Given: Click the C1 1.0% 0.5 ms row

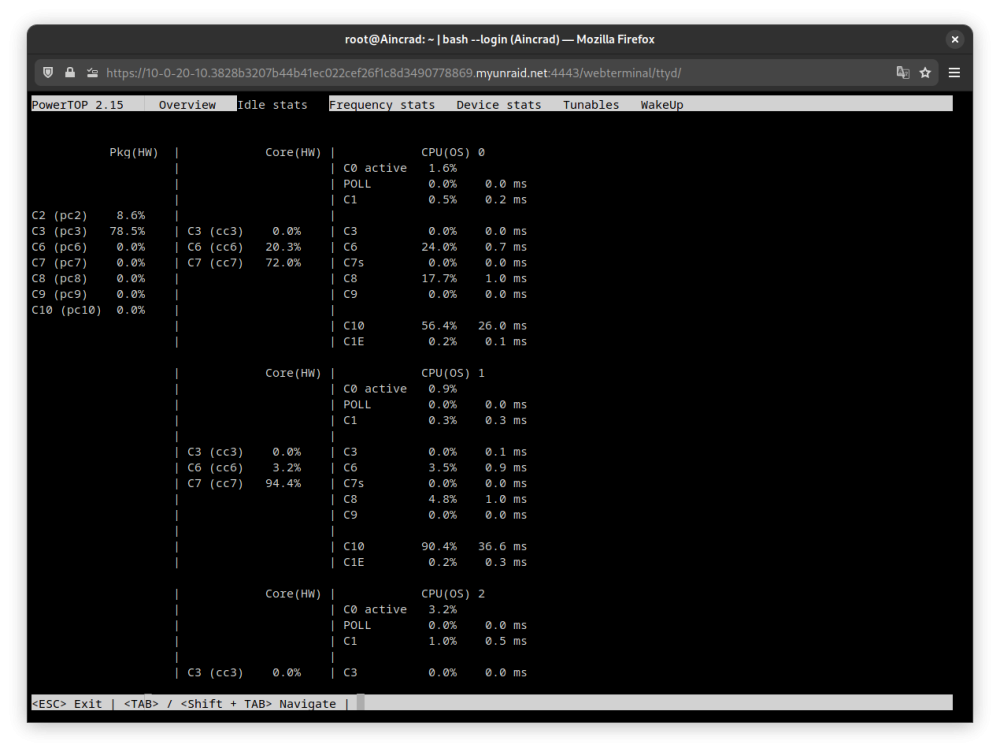Looking at the screenshot, I should point(435,641).
